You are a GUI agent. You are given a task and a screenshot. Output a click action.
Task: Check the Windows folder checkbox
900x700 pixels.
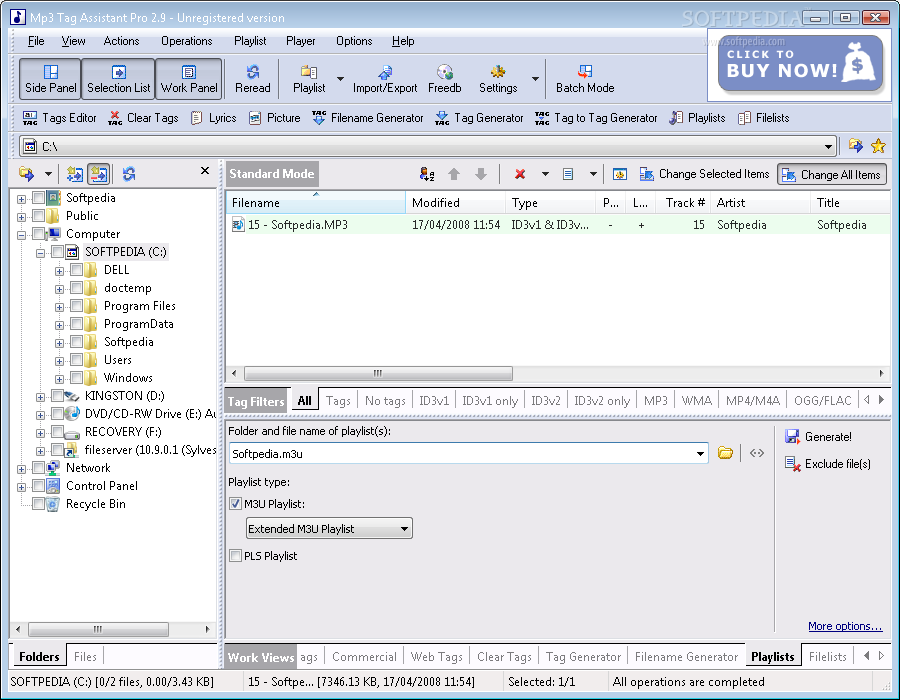click(x=76, y=378)
